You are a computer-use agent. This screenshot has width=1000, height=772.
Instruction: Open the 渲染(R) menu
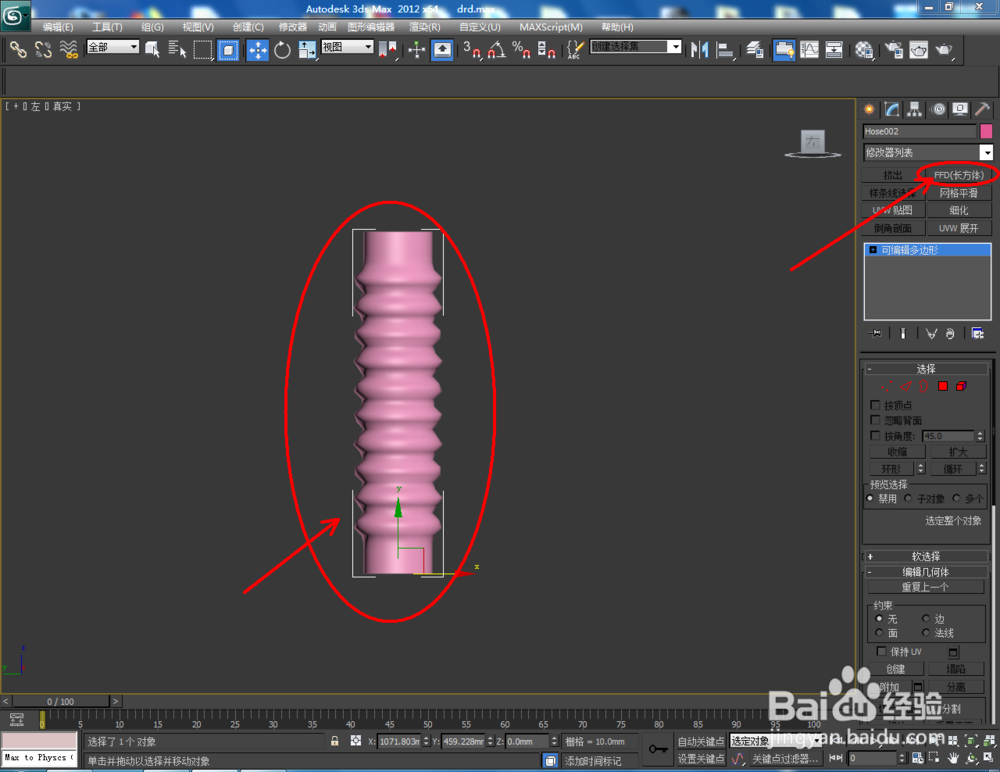pyautogui.click(x=424, y=27)
